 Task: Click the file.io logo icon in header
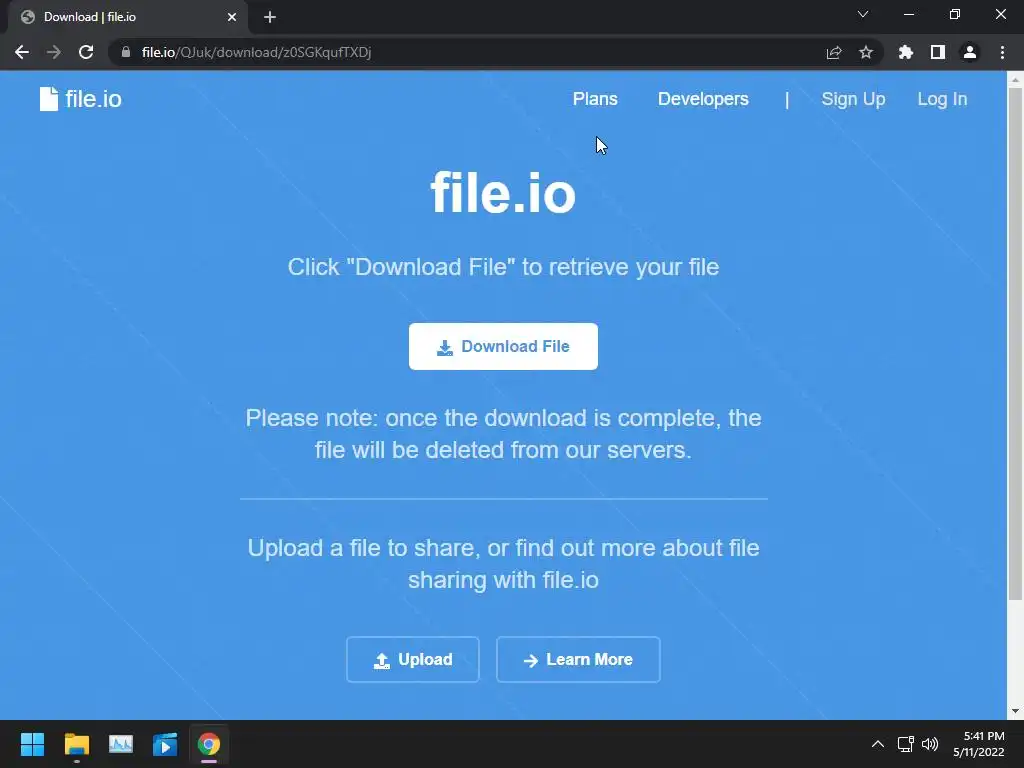click(x=49, y=99)
